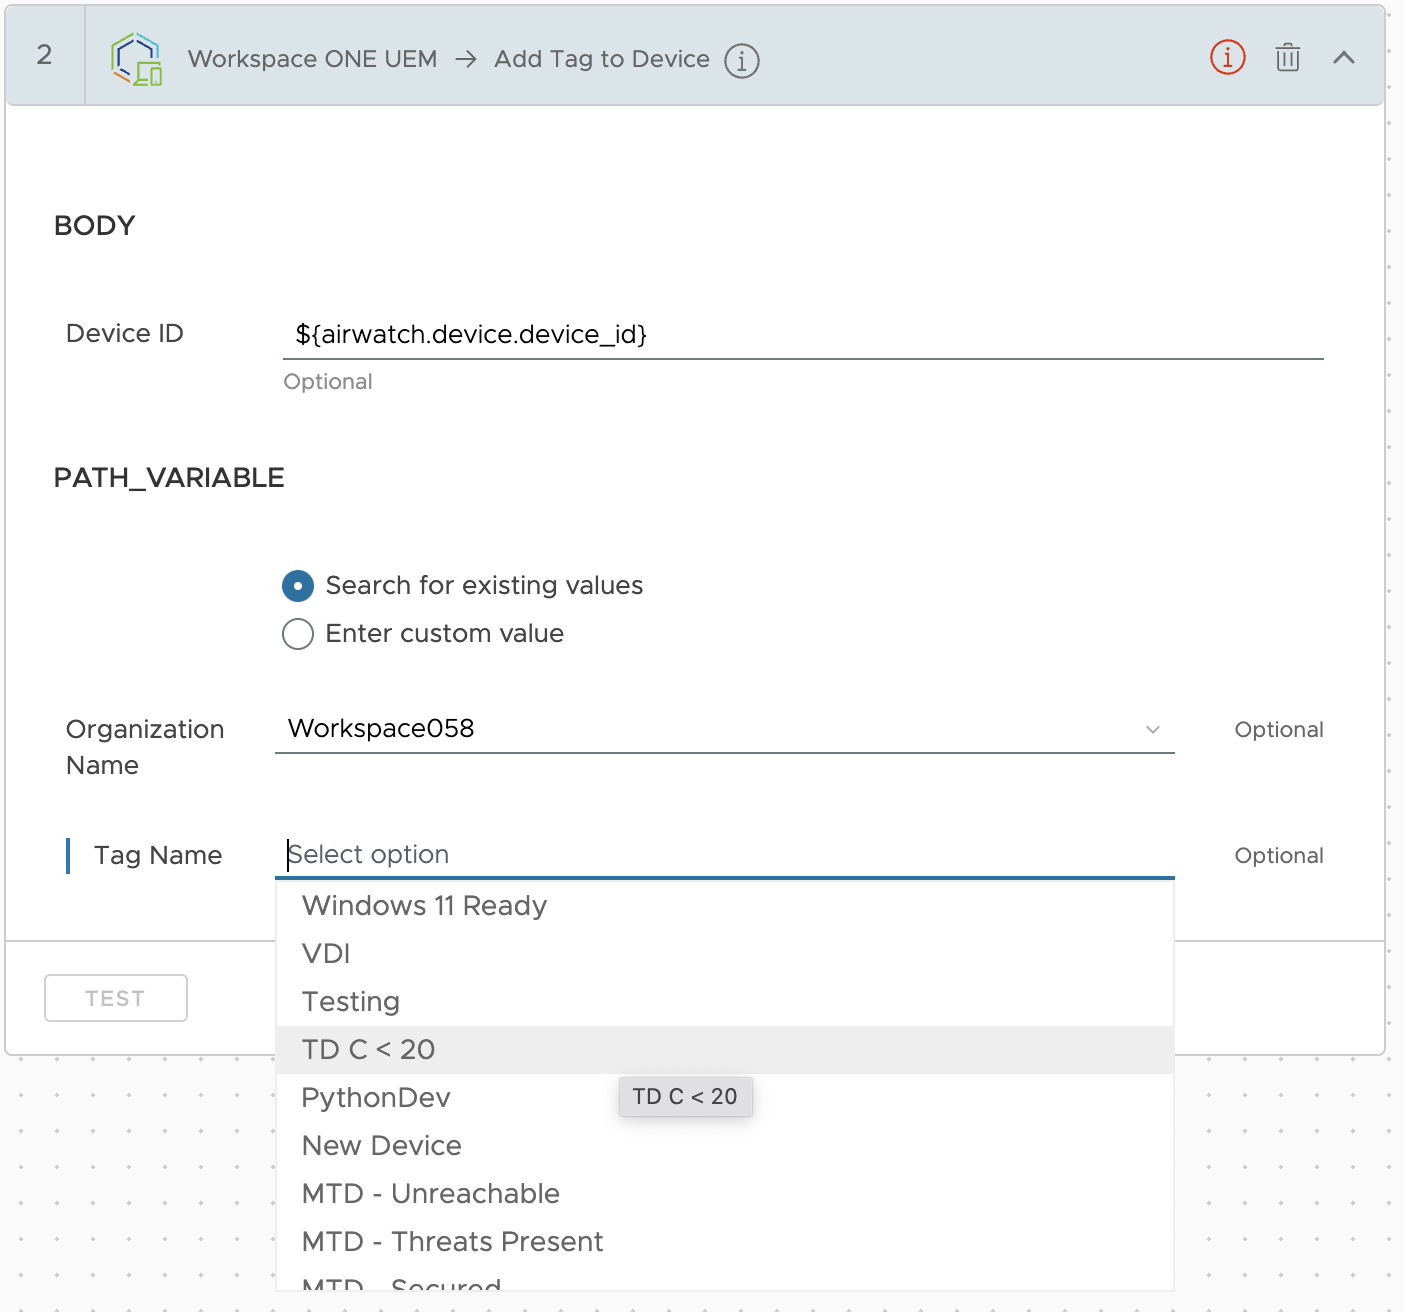The width and height of the screenshot is (1404, 1312).
Task: Choose the VDI tag
Action: coord(326,953)
